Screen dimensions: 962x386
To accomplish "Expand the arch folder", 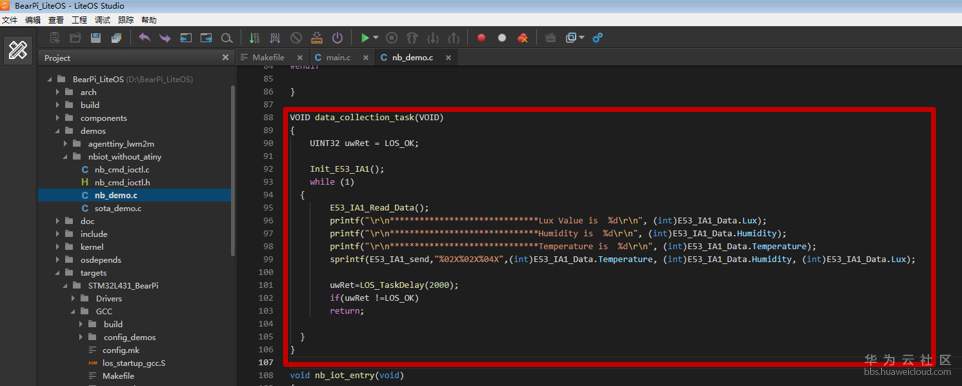I will (x=57, y=92).
